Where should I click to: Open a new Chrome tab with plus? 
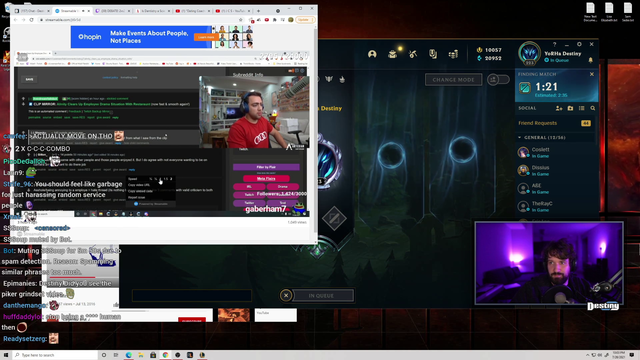click(258, 11)
